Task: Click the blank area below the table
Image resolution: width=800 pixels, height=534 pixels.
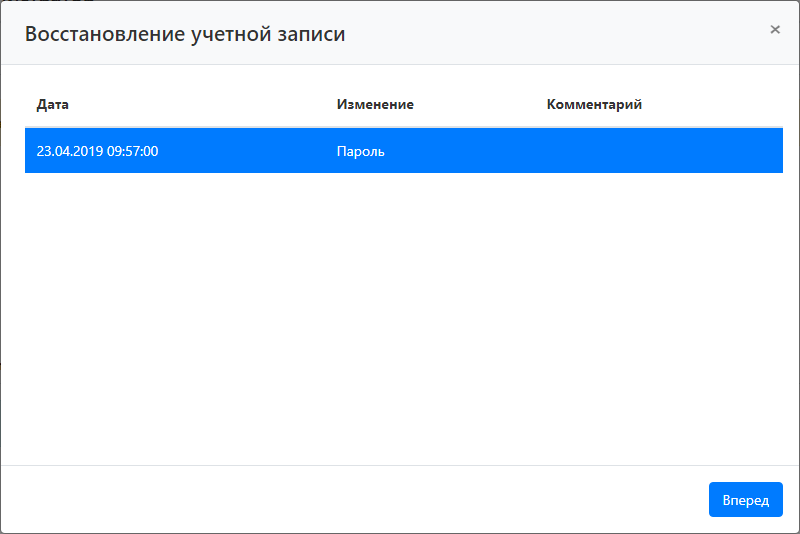Action: click(400, 320)
